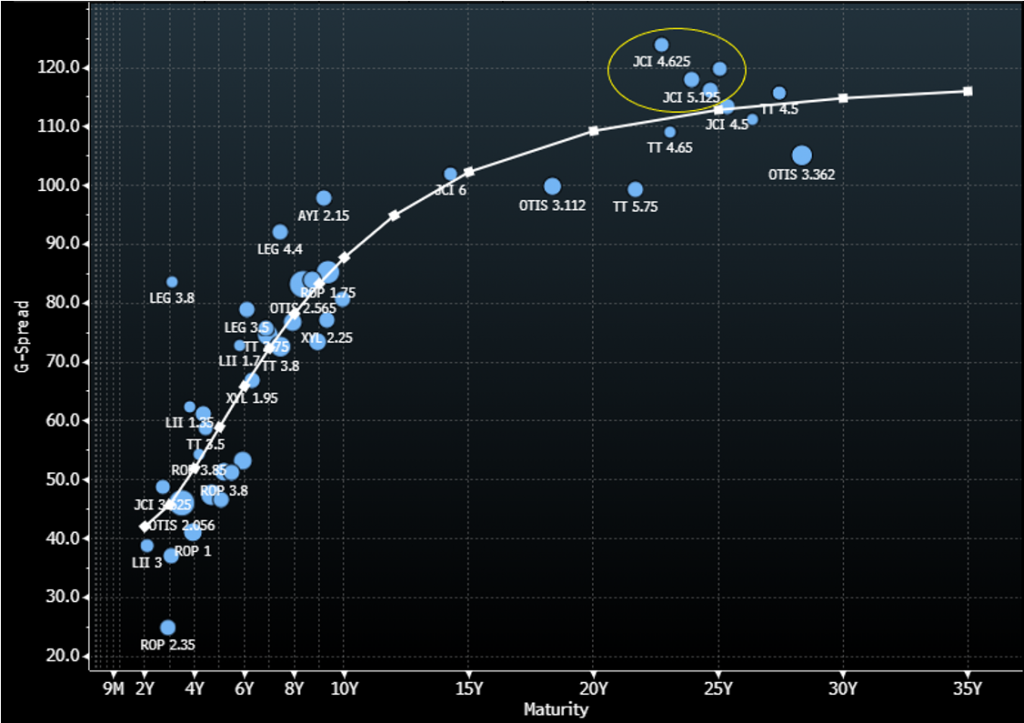
Task: Select the LEG 3.8 data point
Action: coord(172,282)
